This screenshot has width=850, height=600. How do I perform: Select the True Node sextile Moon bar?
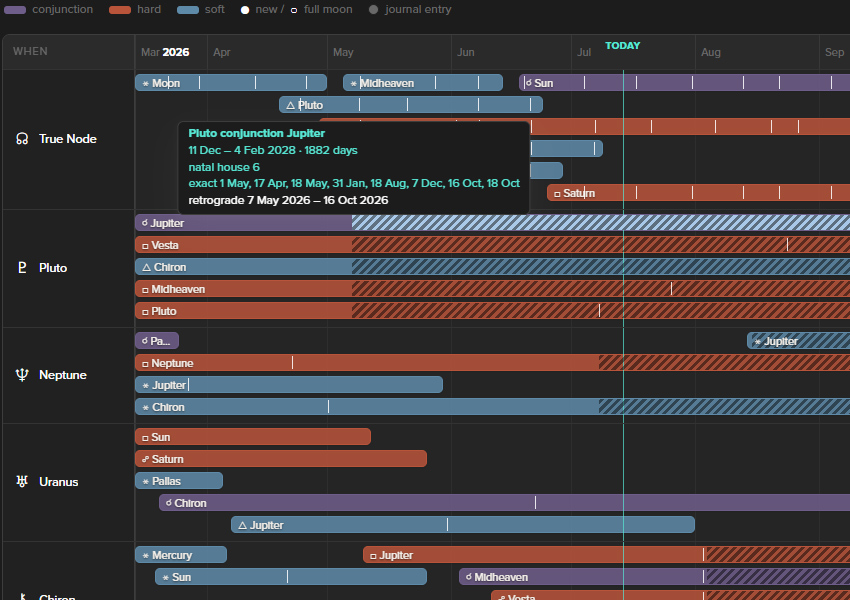(231, 83)
